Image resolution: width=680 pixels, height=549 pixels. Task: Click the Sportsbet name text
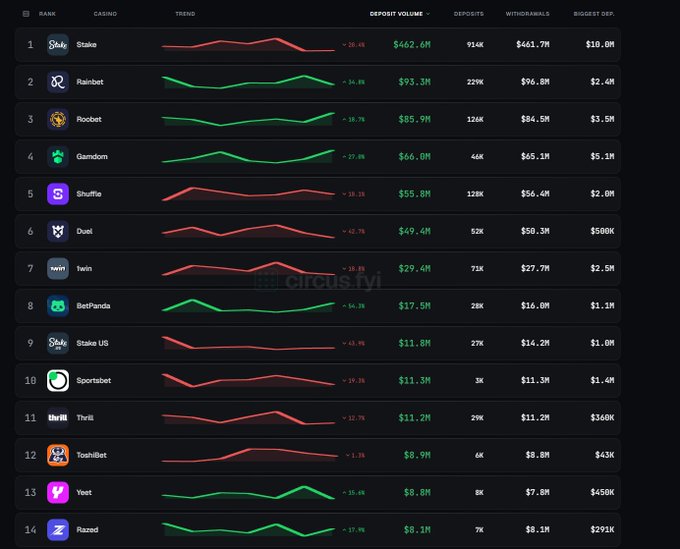pos(94,380)
